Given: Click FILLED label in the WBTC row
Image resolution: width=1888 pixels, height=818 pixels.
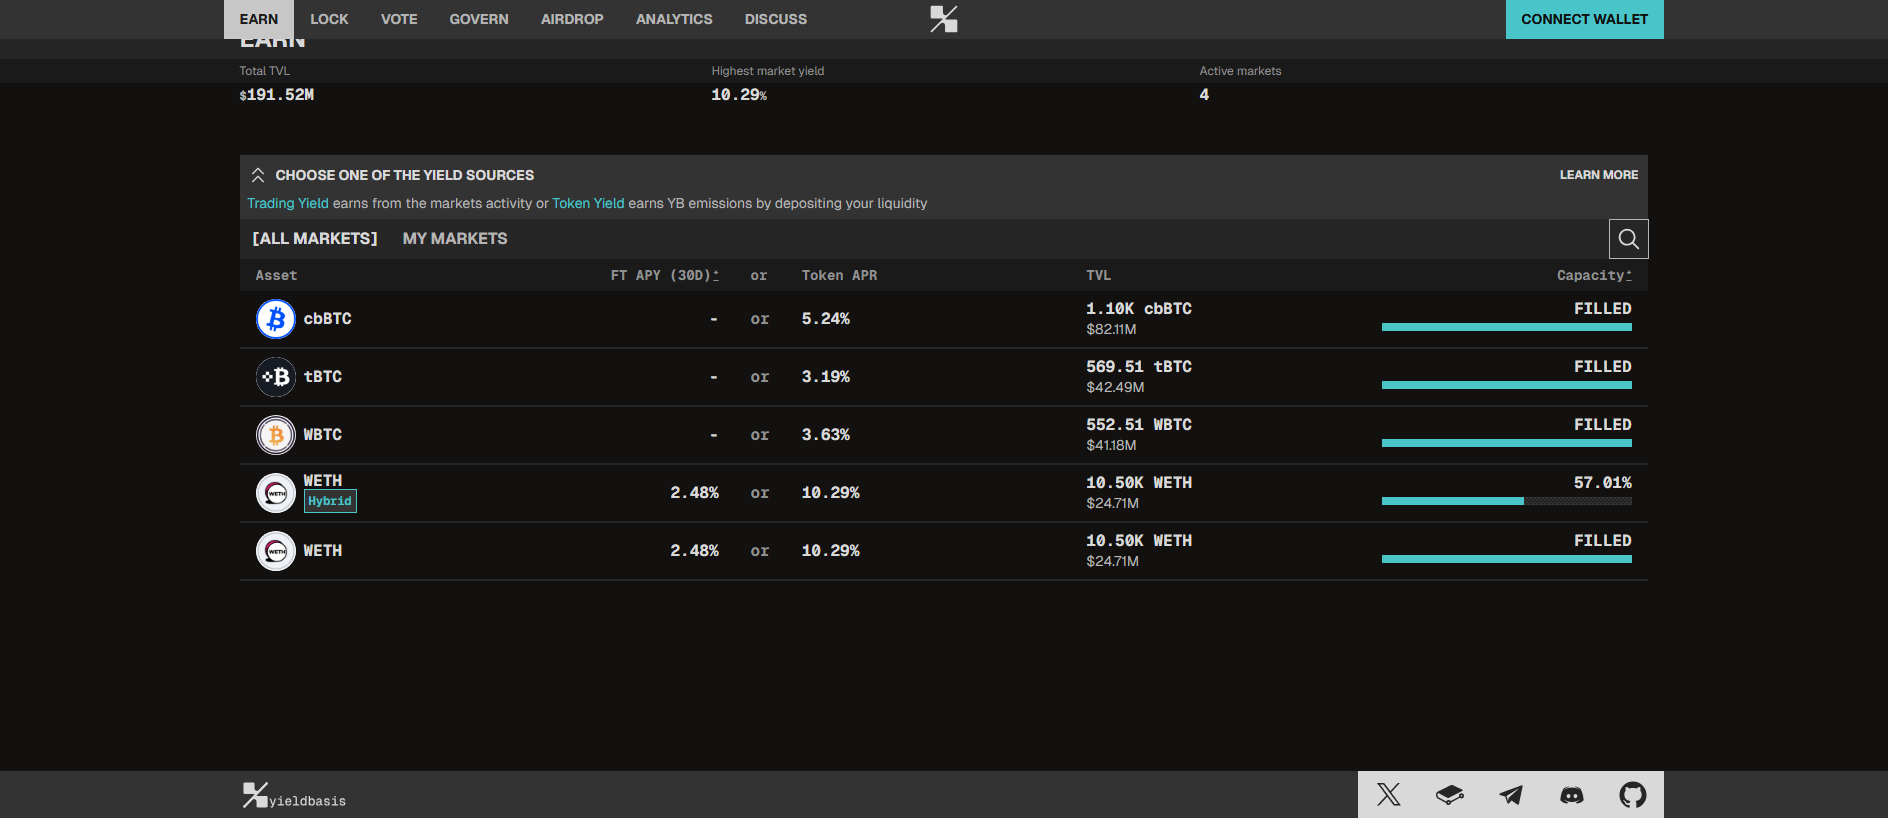Looking at the screenshot, I should pos(1603,425).
